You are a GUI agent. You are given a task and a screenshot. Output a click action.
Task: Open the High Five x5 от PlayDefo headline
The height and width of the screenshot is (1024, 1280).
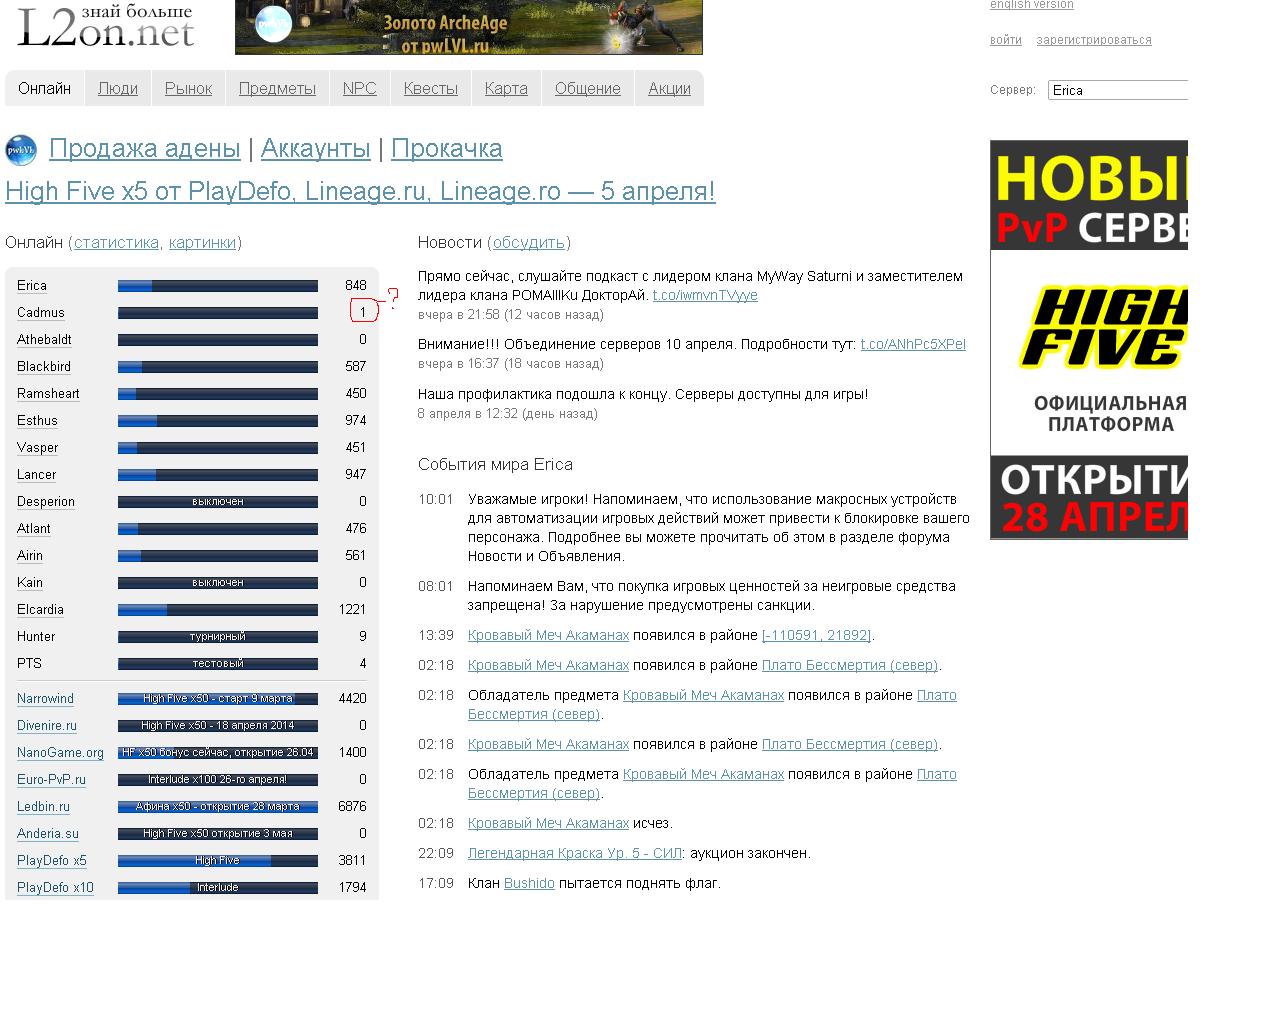coord(360,191)
